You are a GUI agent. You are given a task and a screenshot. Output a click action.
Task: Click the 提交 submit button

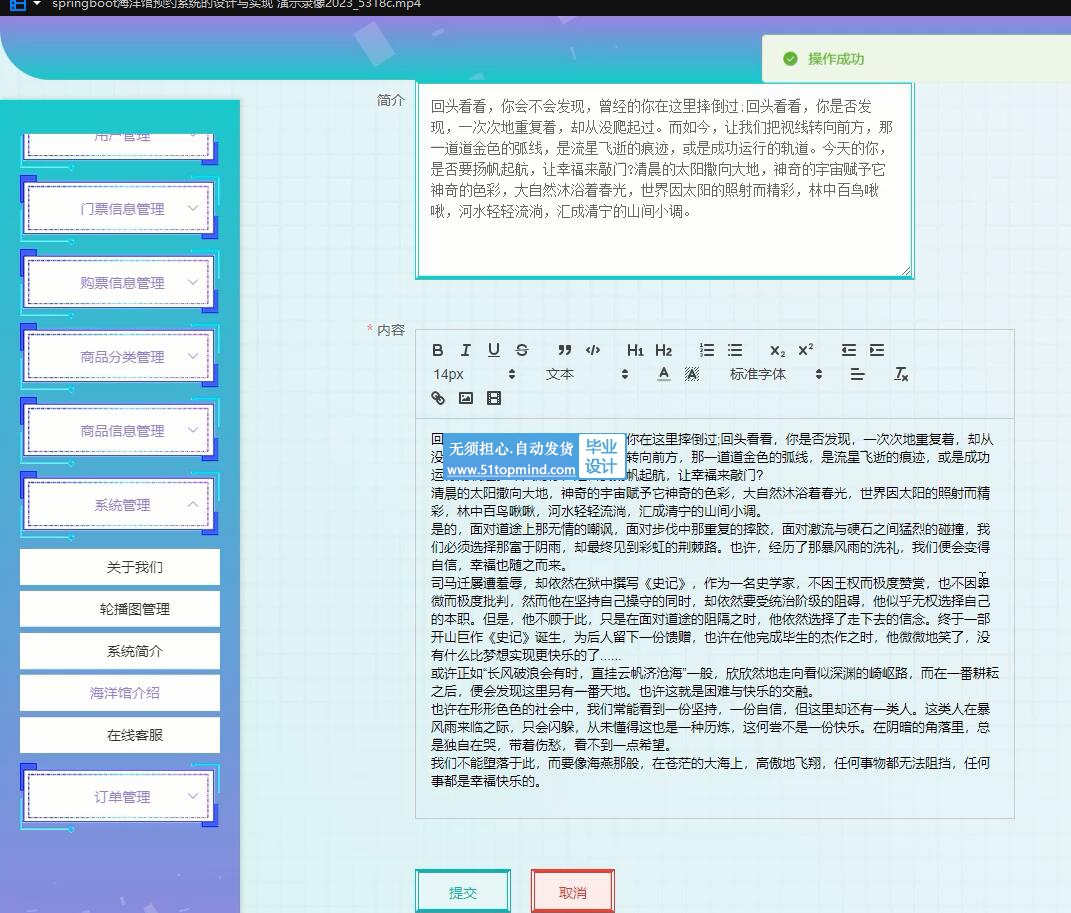tap(463, 892)
